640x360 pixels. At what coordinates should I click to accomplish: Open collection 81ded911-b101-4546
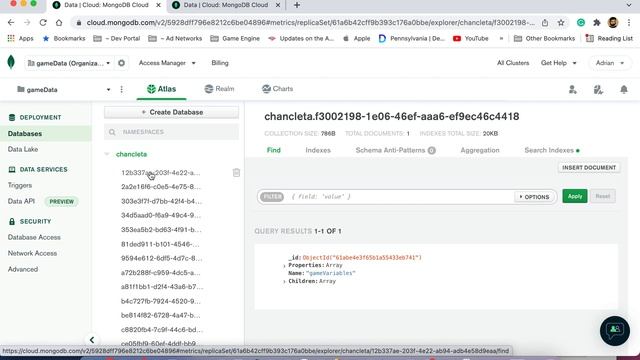pyautogui.click(x=160, y=244)
